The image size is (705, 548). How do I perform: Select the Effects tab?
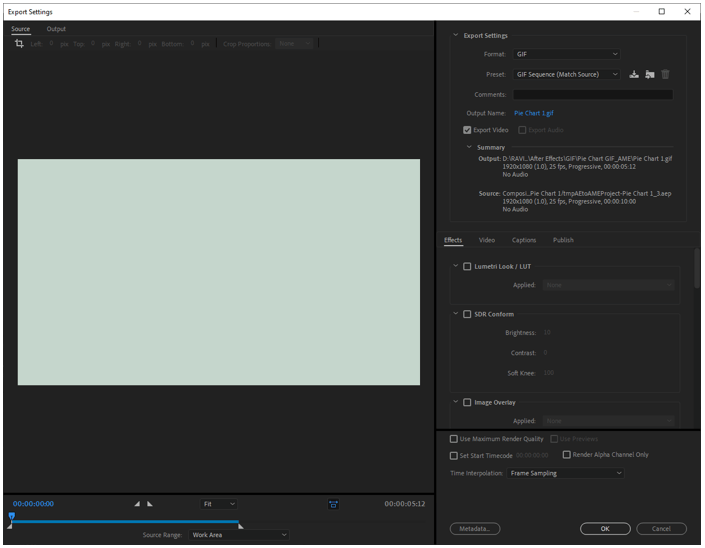coord(453,240)
